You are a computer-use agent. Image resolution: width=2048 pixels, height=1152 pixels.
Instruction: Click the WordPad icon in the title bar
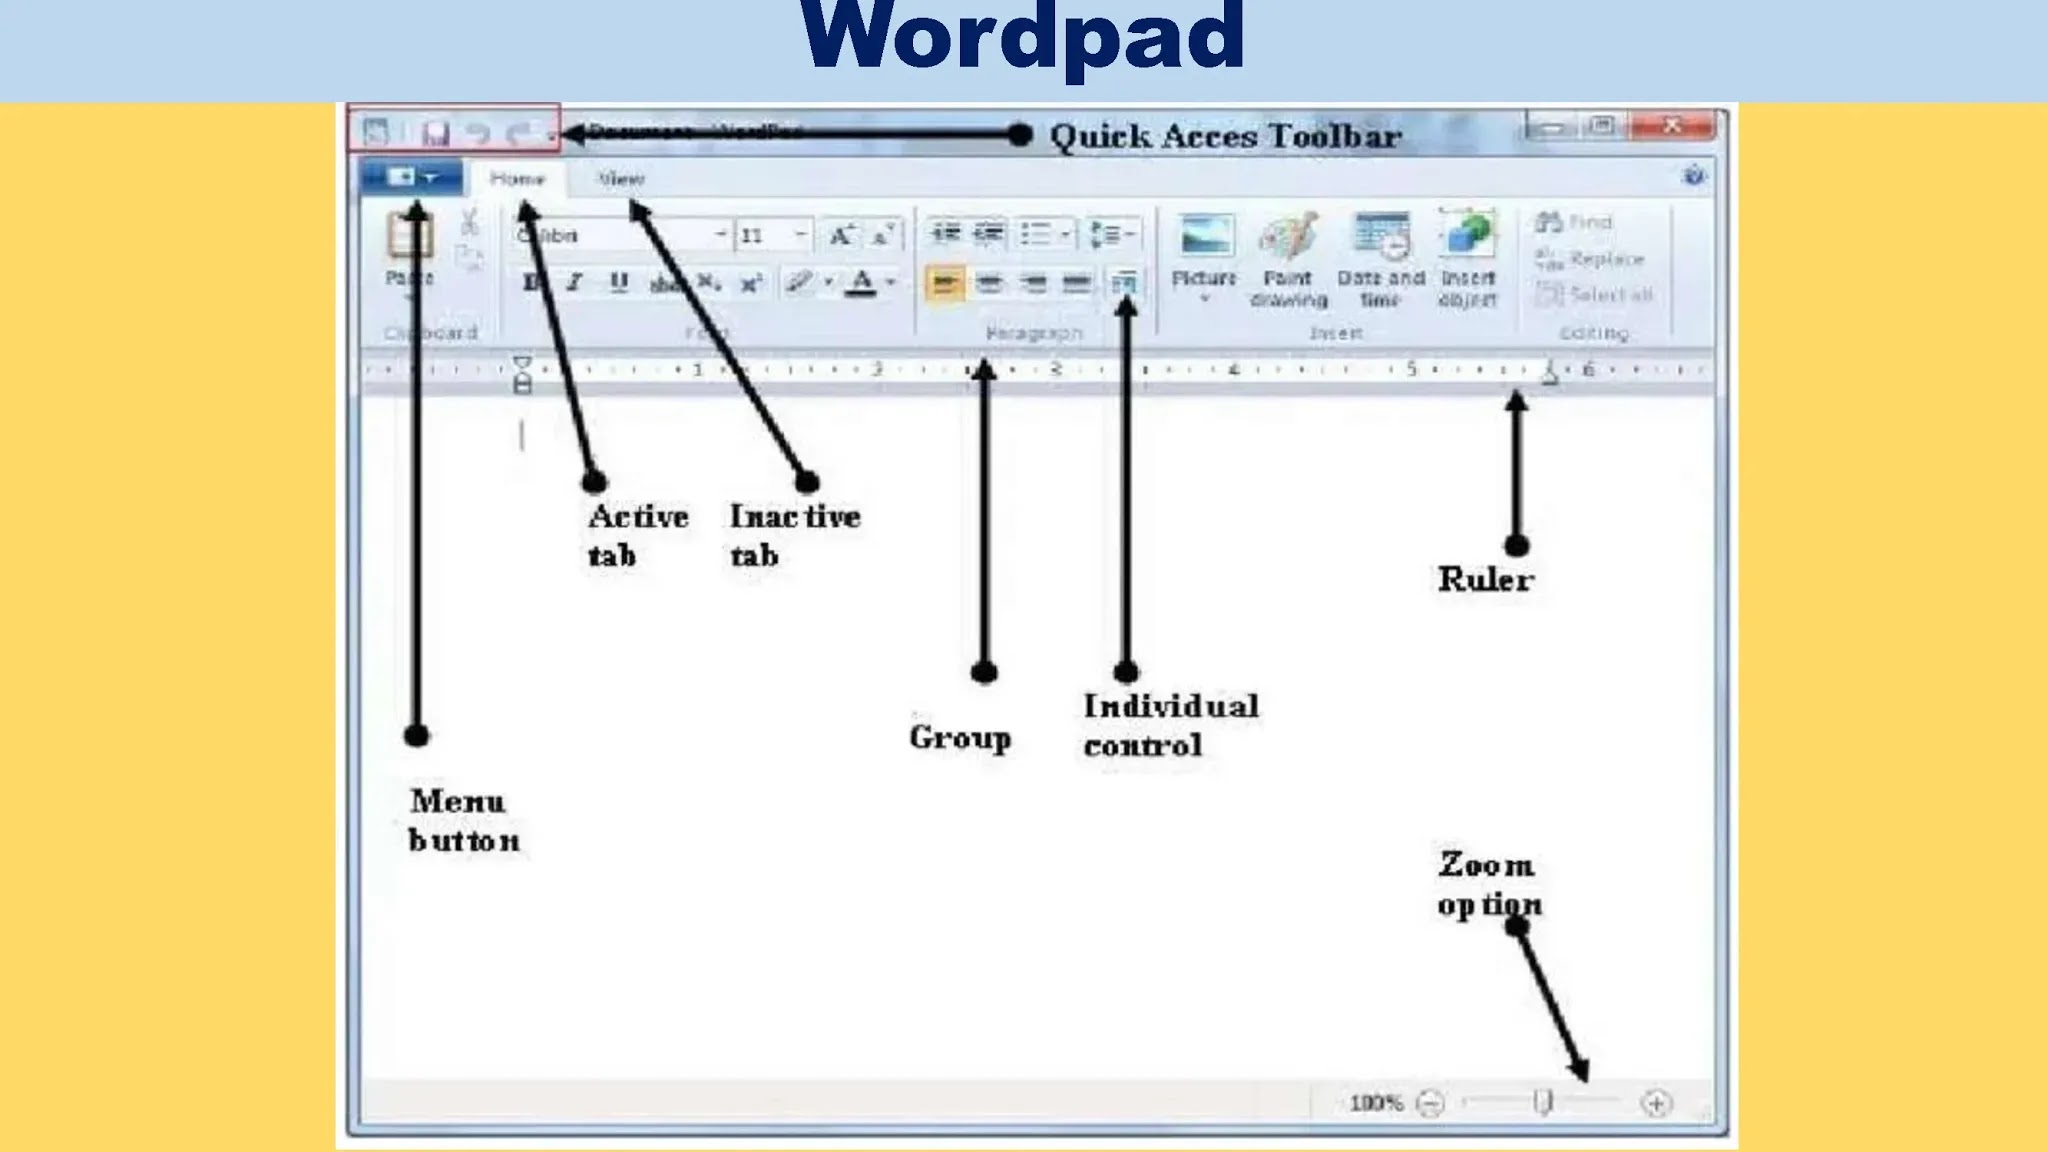pos(375,132)
